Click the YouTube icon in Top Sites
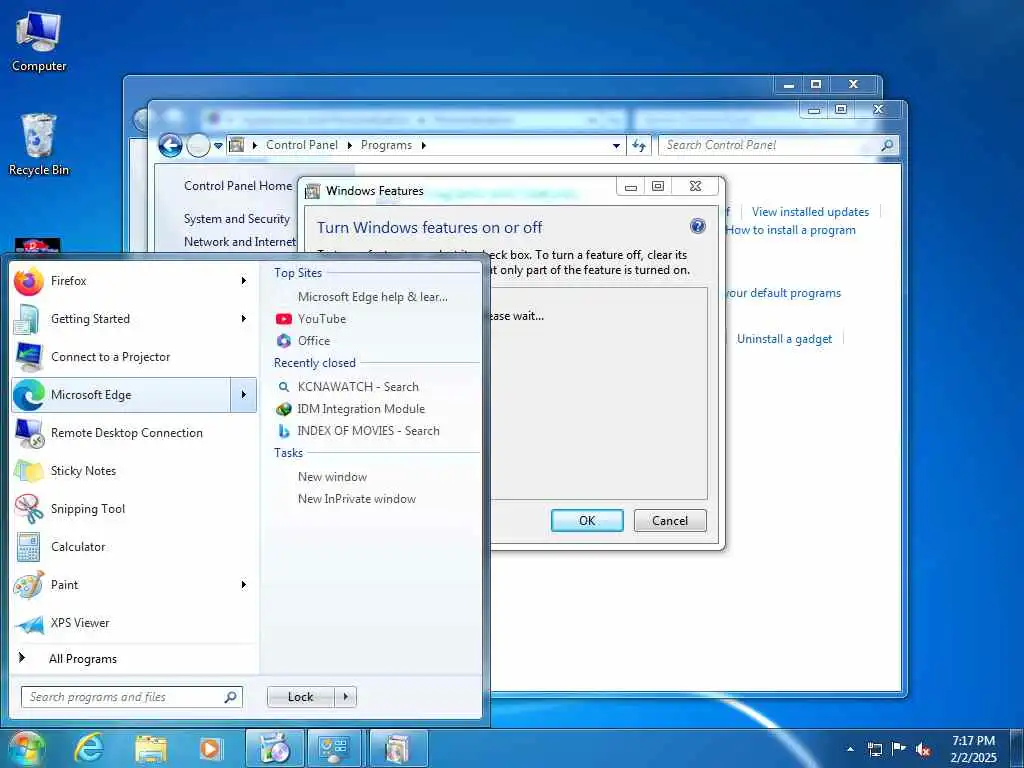Viewport: 1024px width, 768px height. [283, 319]
